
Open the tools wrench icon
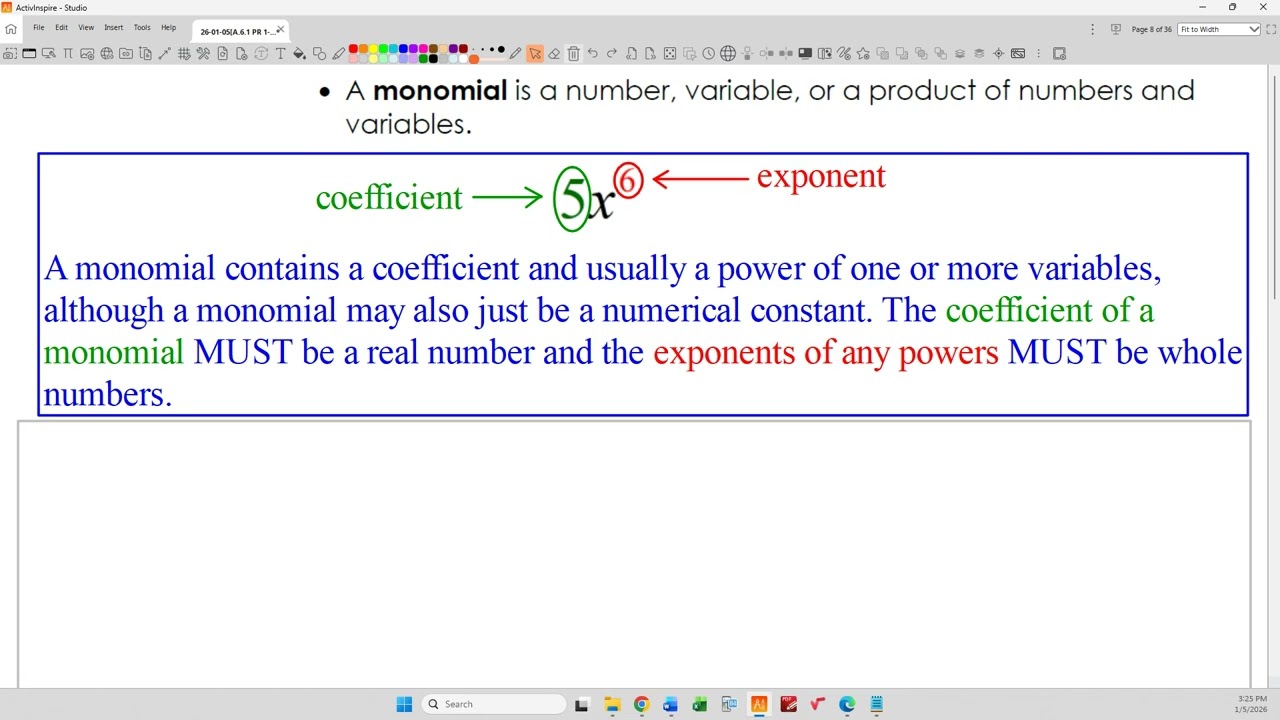203,53
